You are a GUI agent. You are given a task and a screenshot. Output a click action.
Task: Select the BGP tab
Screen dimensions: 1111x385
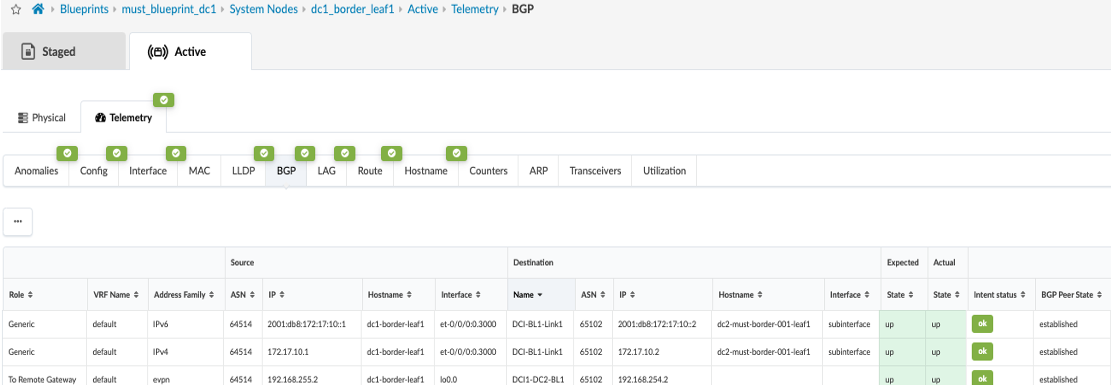click(286, 171)
